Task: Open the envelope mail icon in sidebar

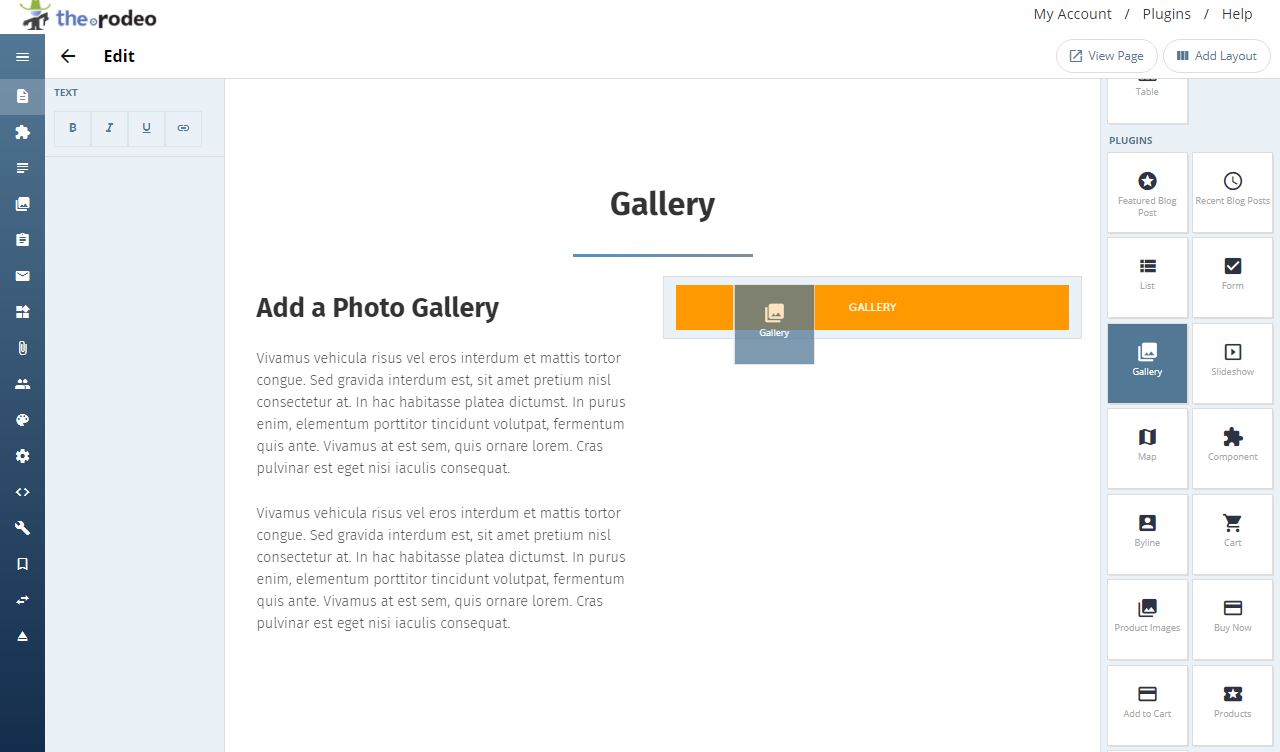Action: [22, 276]
